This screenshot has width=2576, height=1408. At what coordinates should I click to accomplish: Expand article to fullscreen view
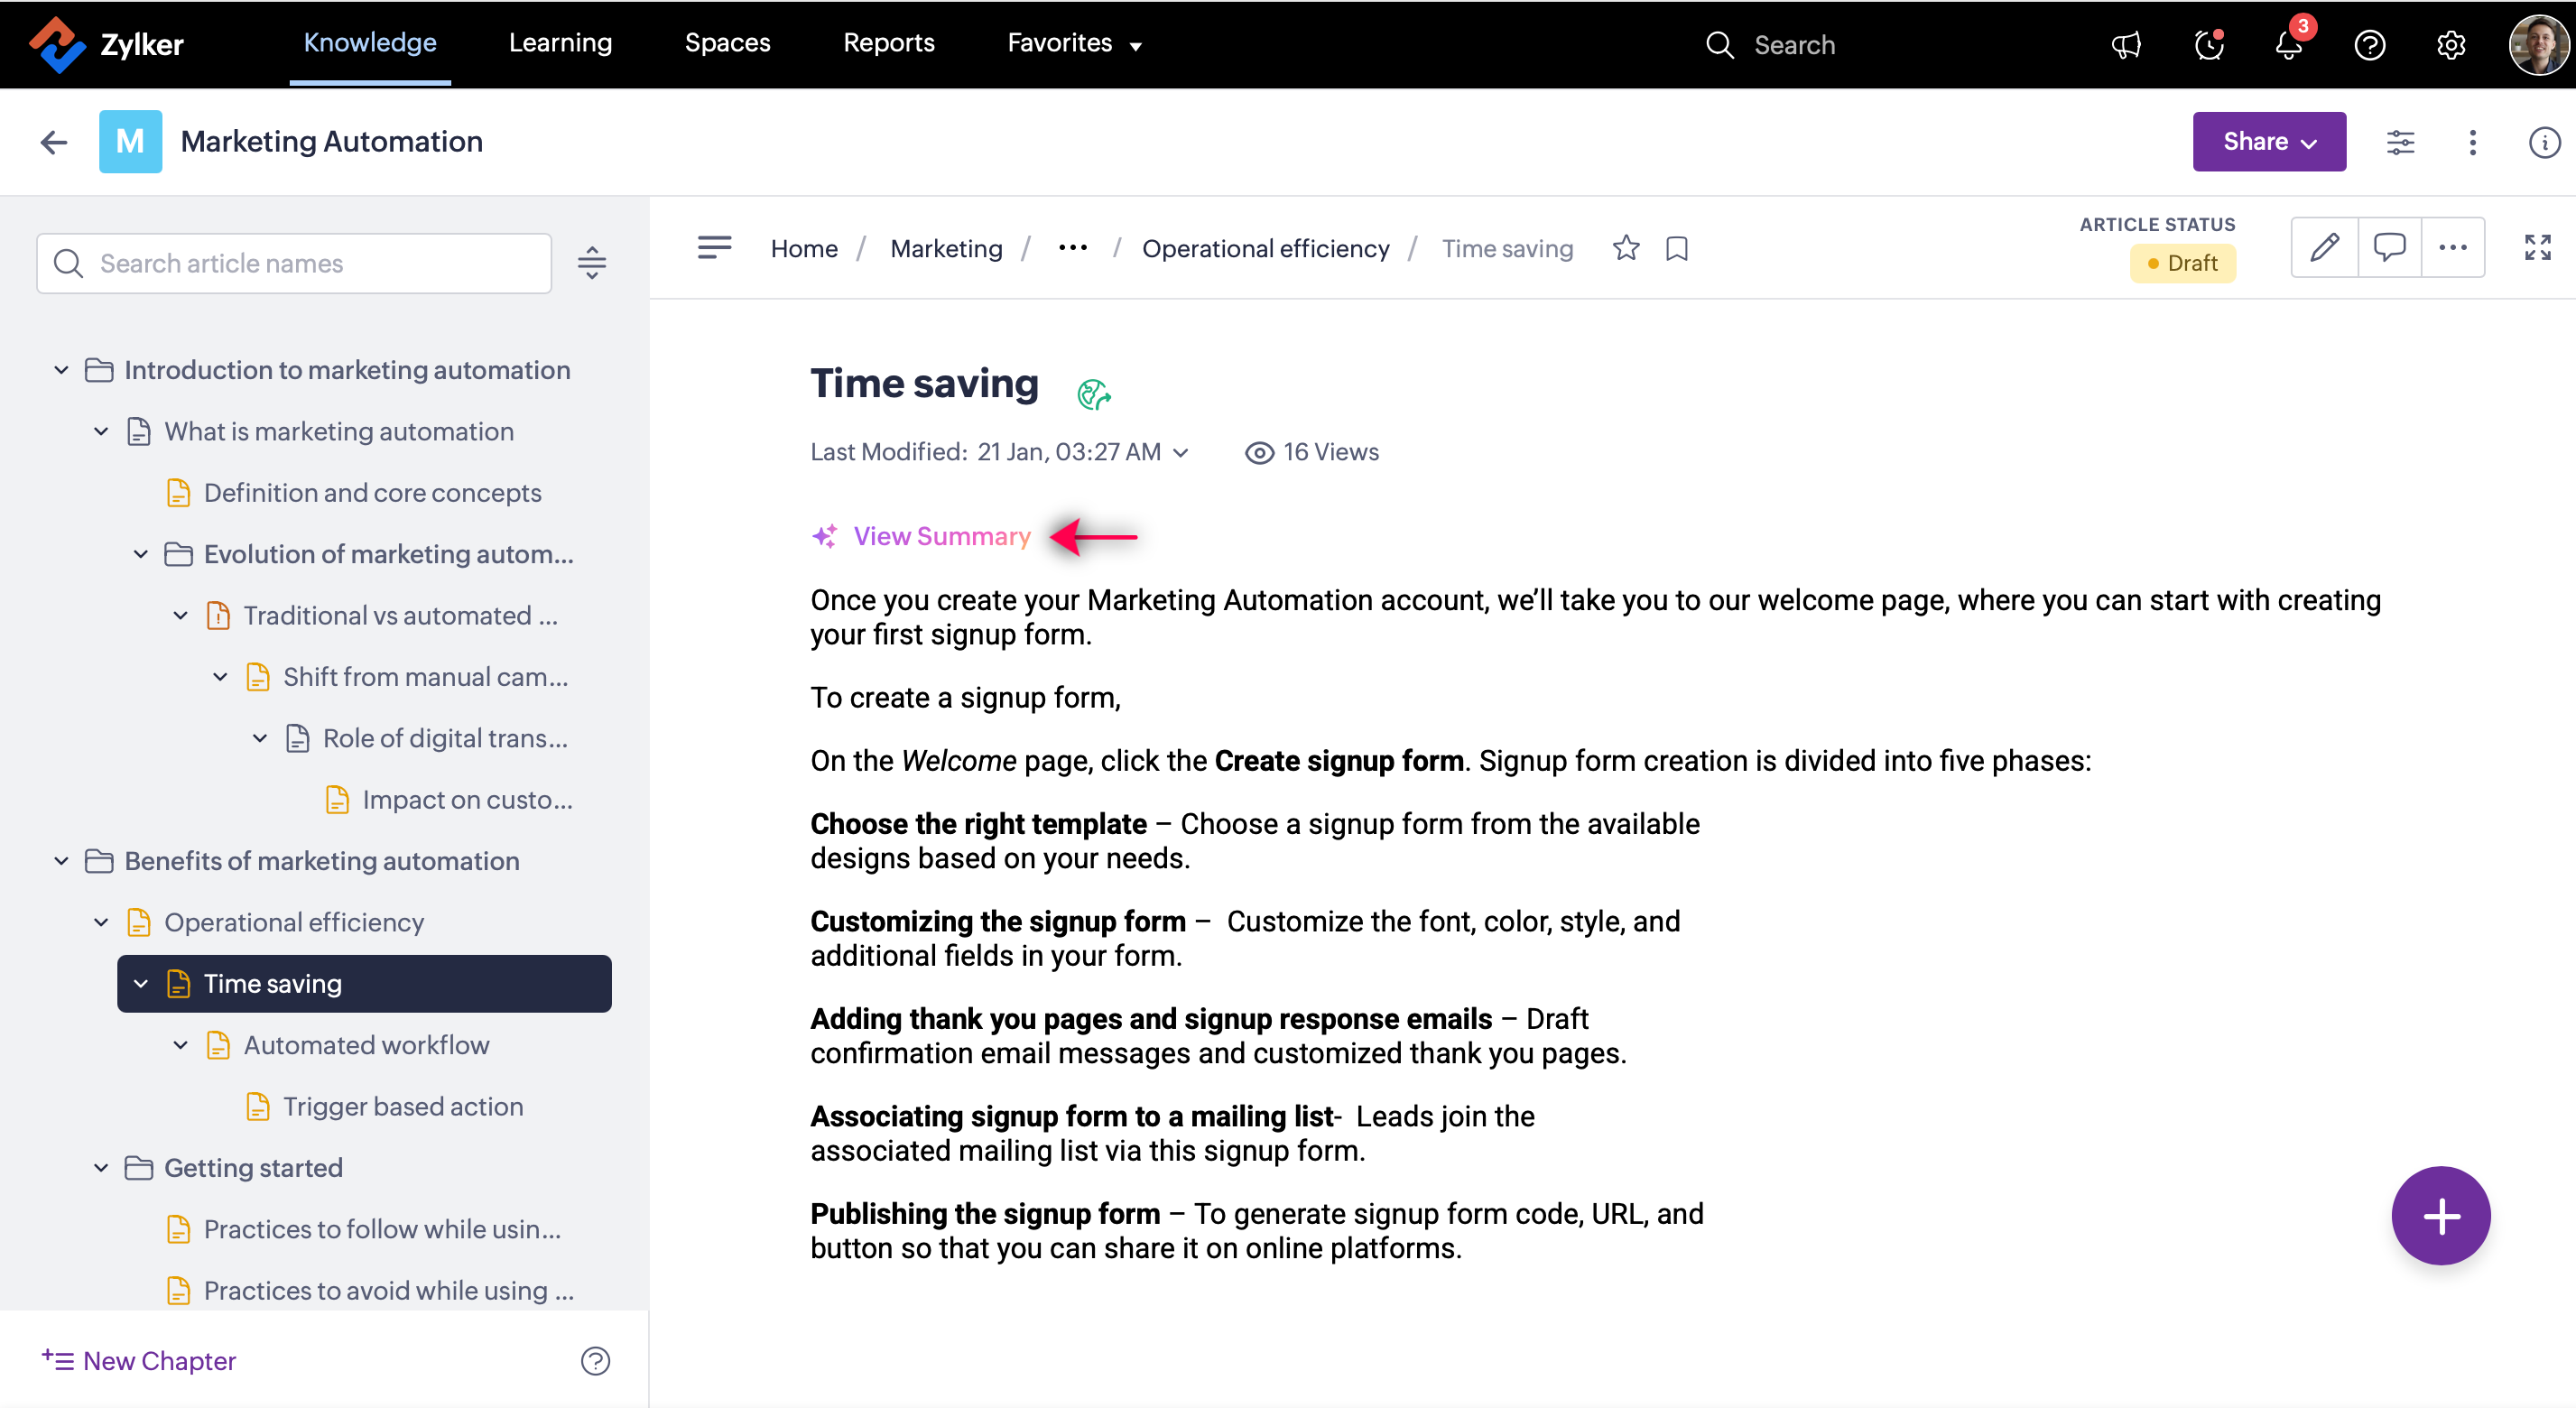2538,247
